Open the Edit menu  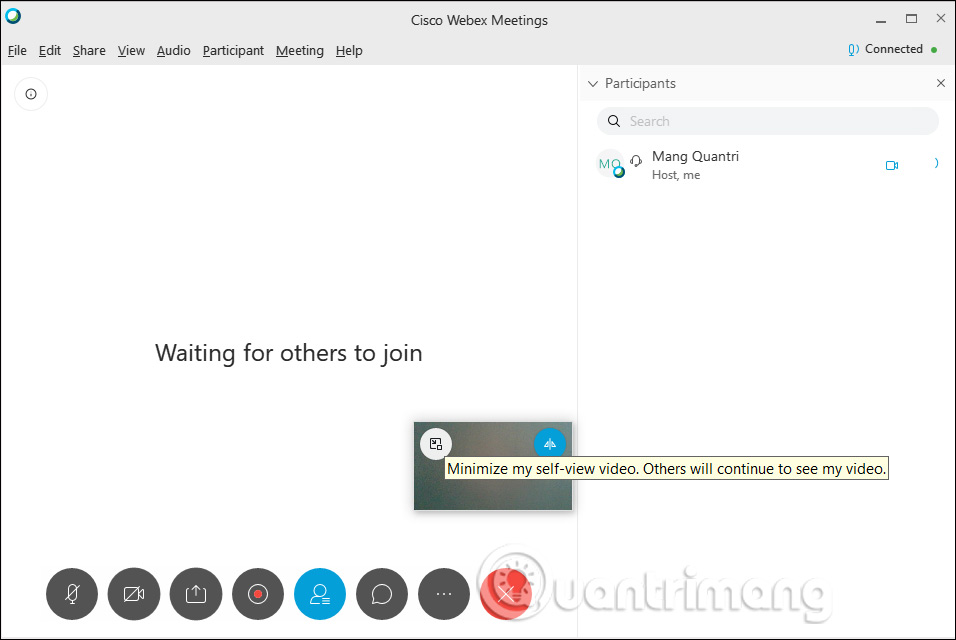(x=50, y=51)
